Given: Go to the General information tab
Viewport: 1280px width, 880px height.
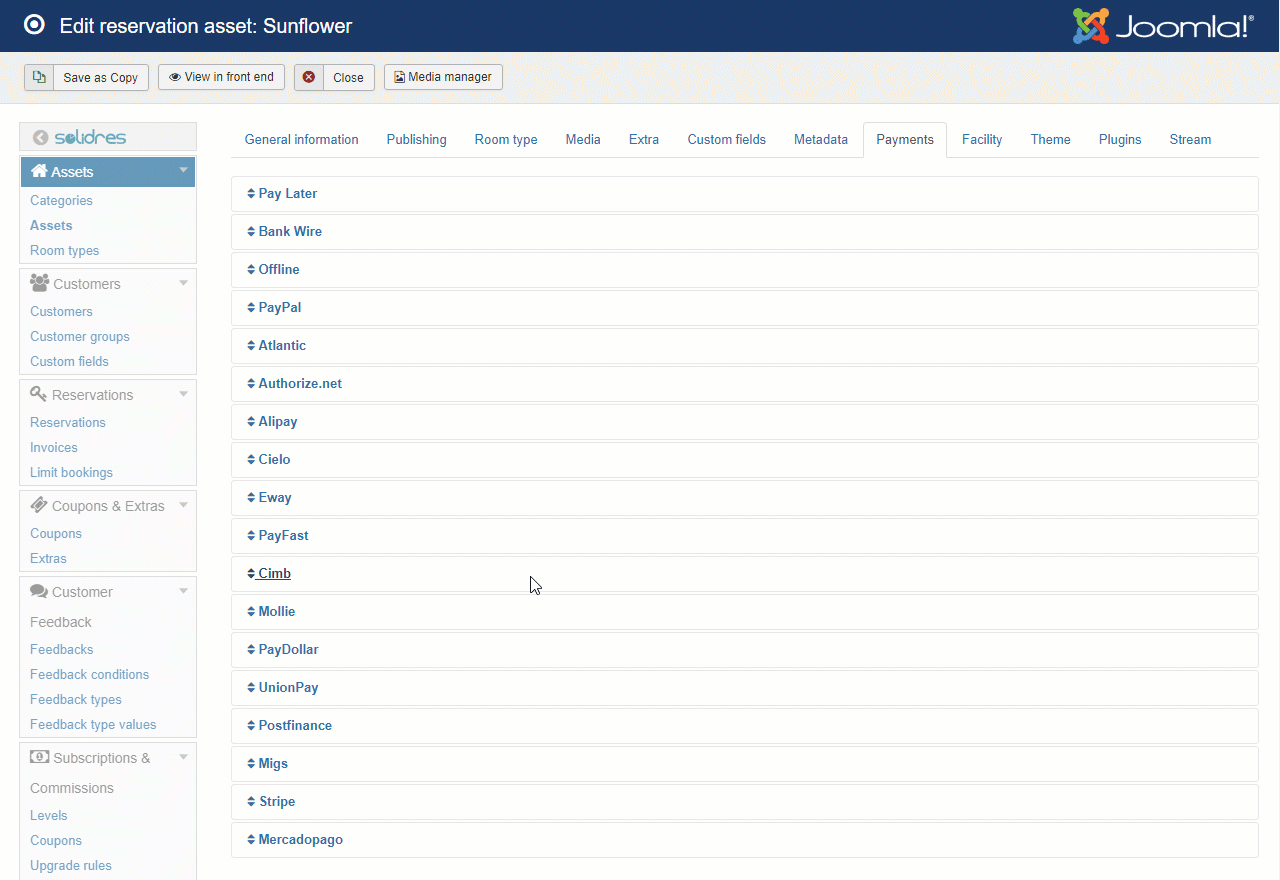Looking at the screenshot, I should (x=301, y=139).
